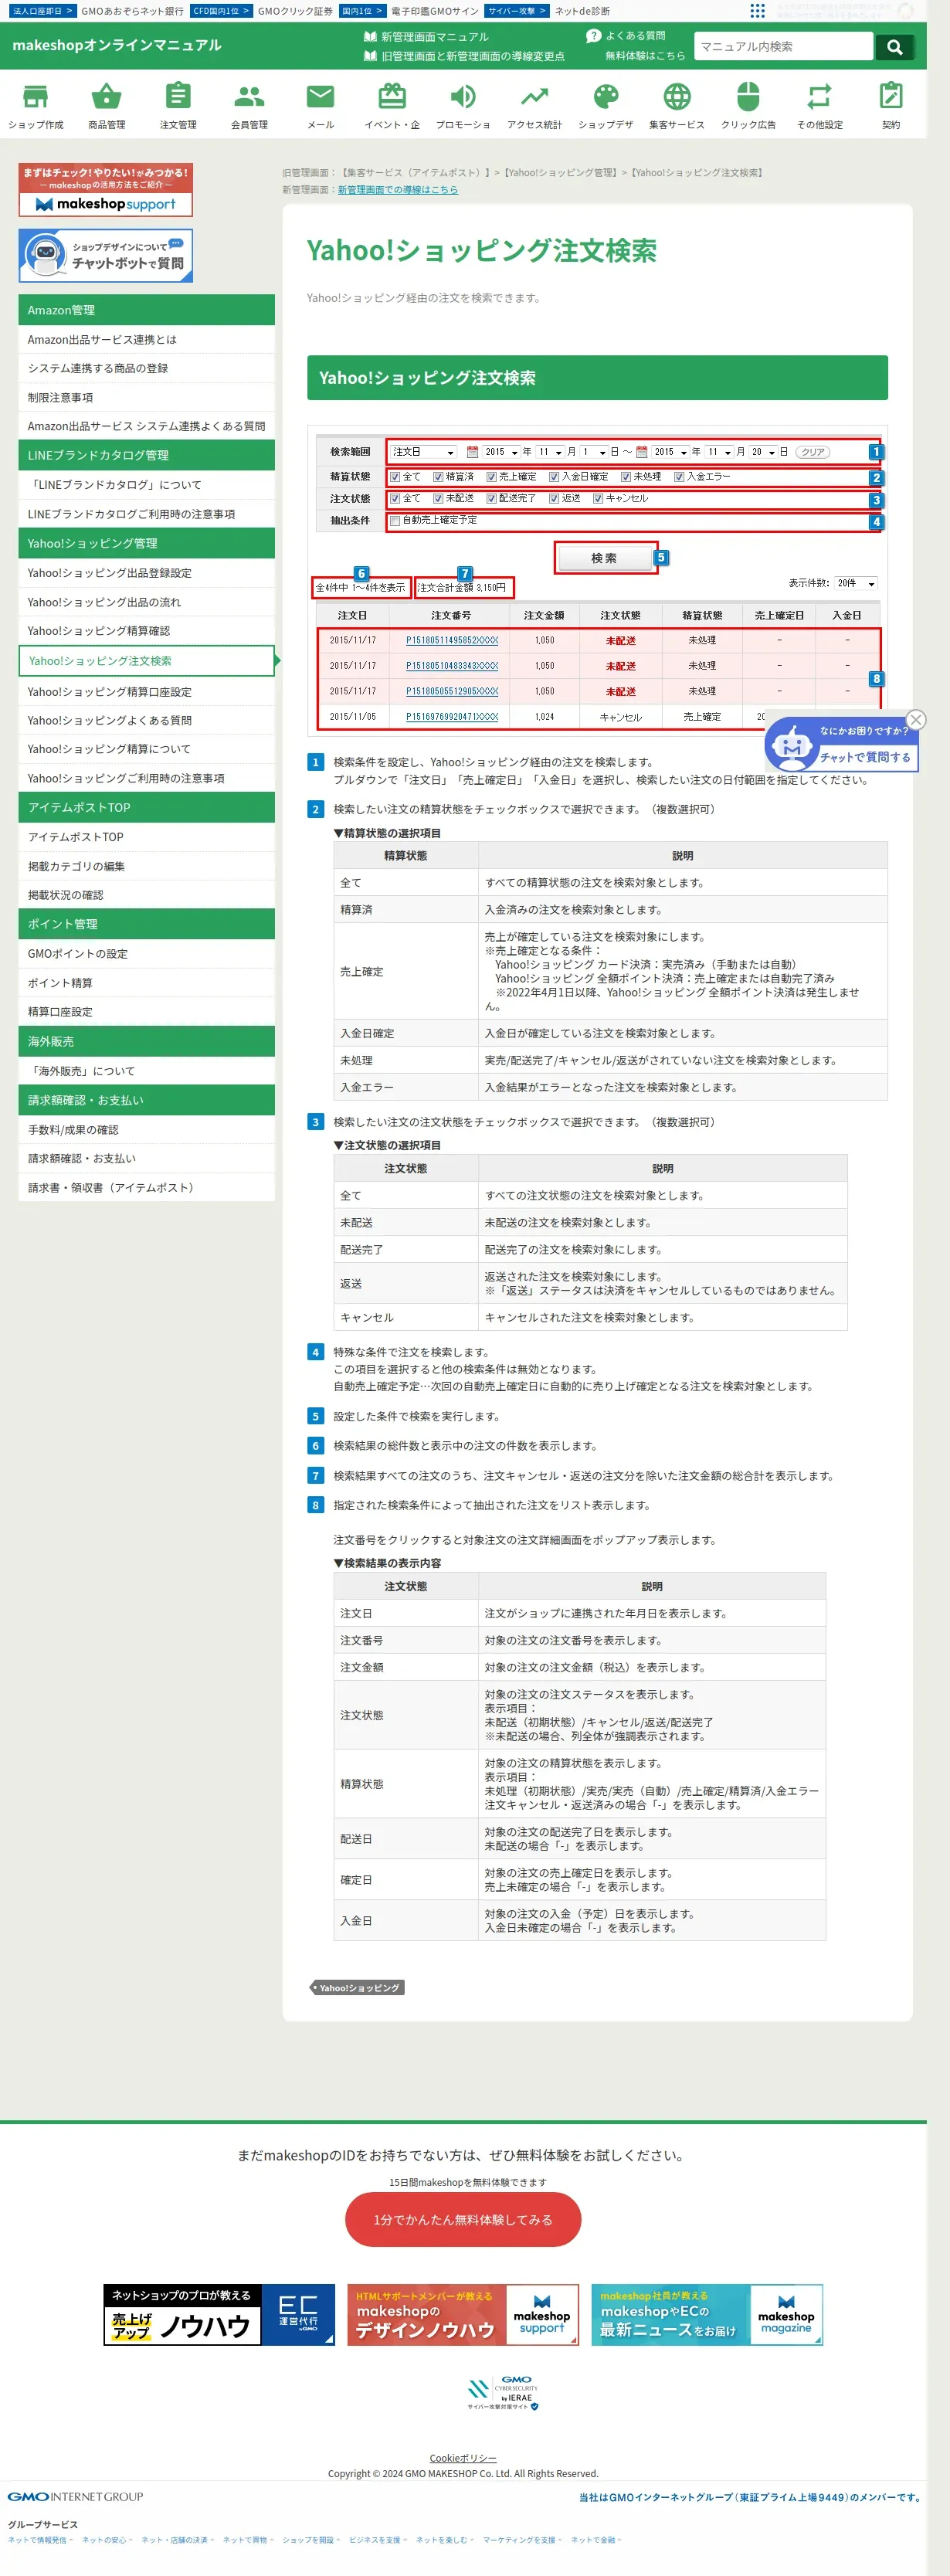Close the chat help popup

click(916, 719)
